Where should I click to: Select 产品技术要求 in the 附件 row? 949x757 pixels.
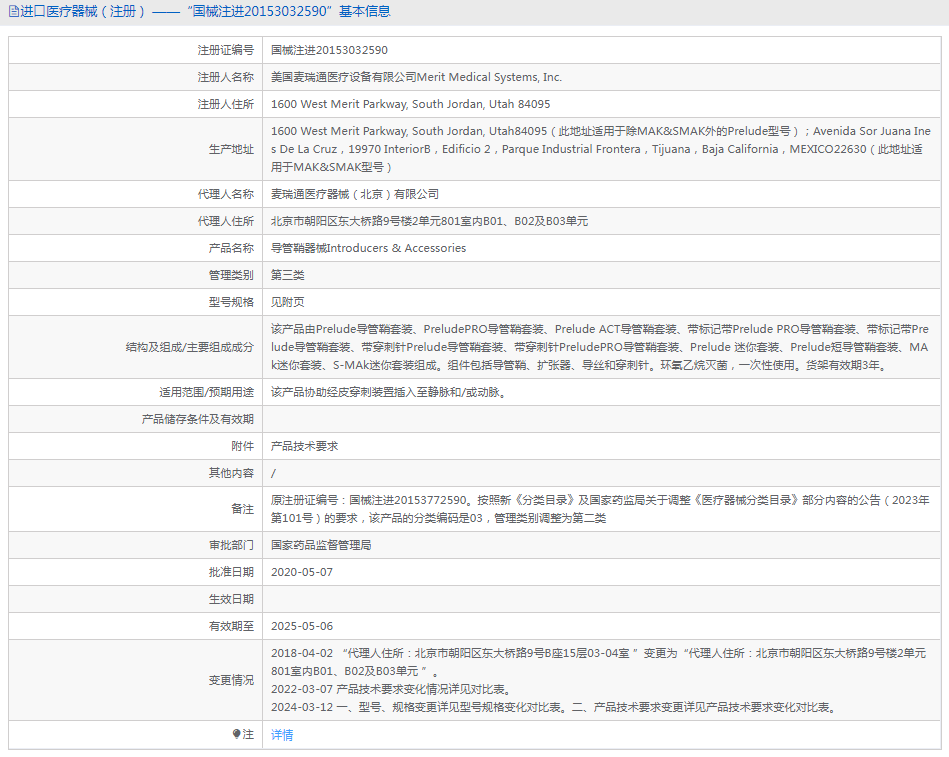pyautogui.click(x=304, y=446)
